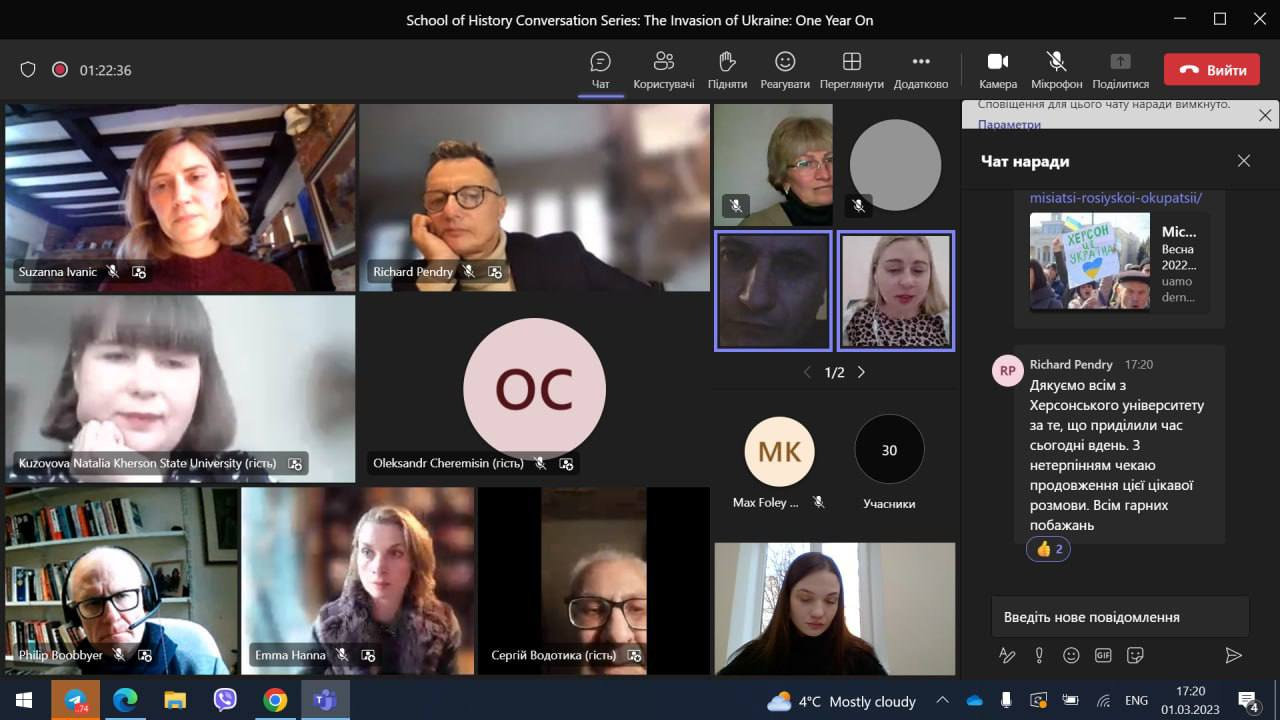Open the 4°C Mostly cloudy weather widget
This screenshot has width=1280, height=720.
click(x=841, y=701)
